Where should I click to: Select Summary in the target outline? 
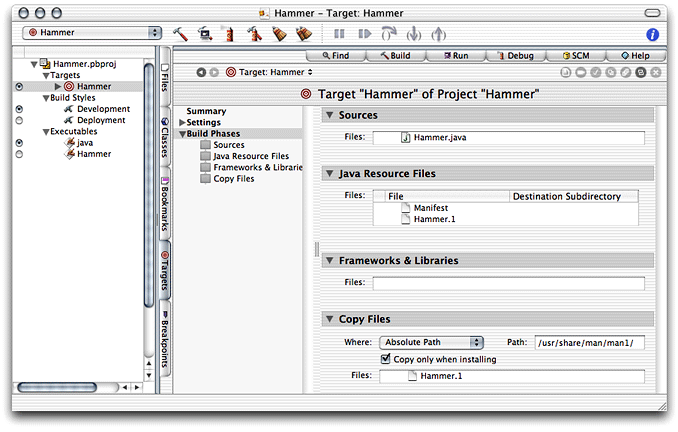[x=206, y=111]
